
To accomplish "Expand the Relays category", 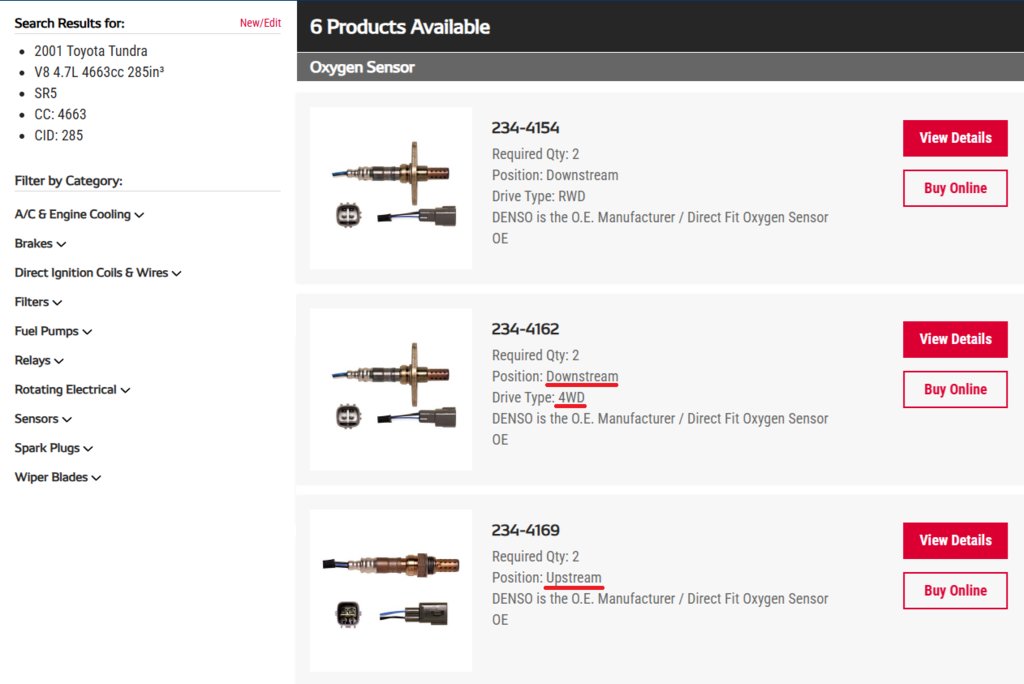I will (x=39, y=361).
